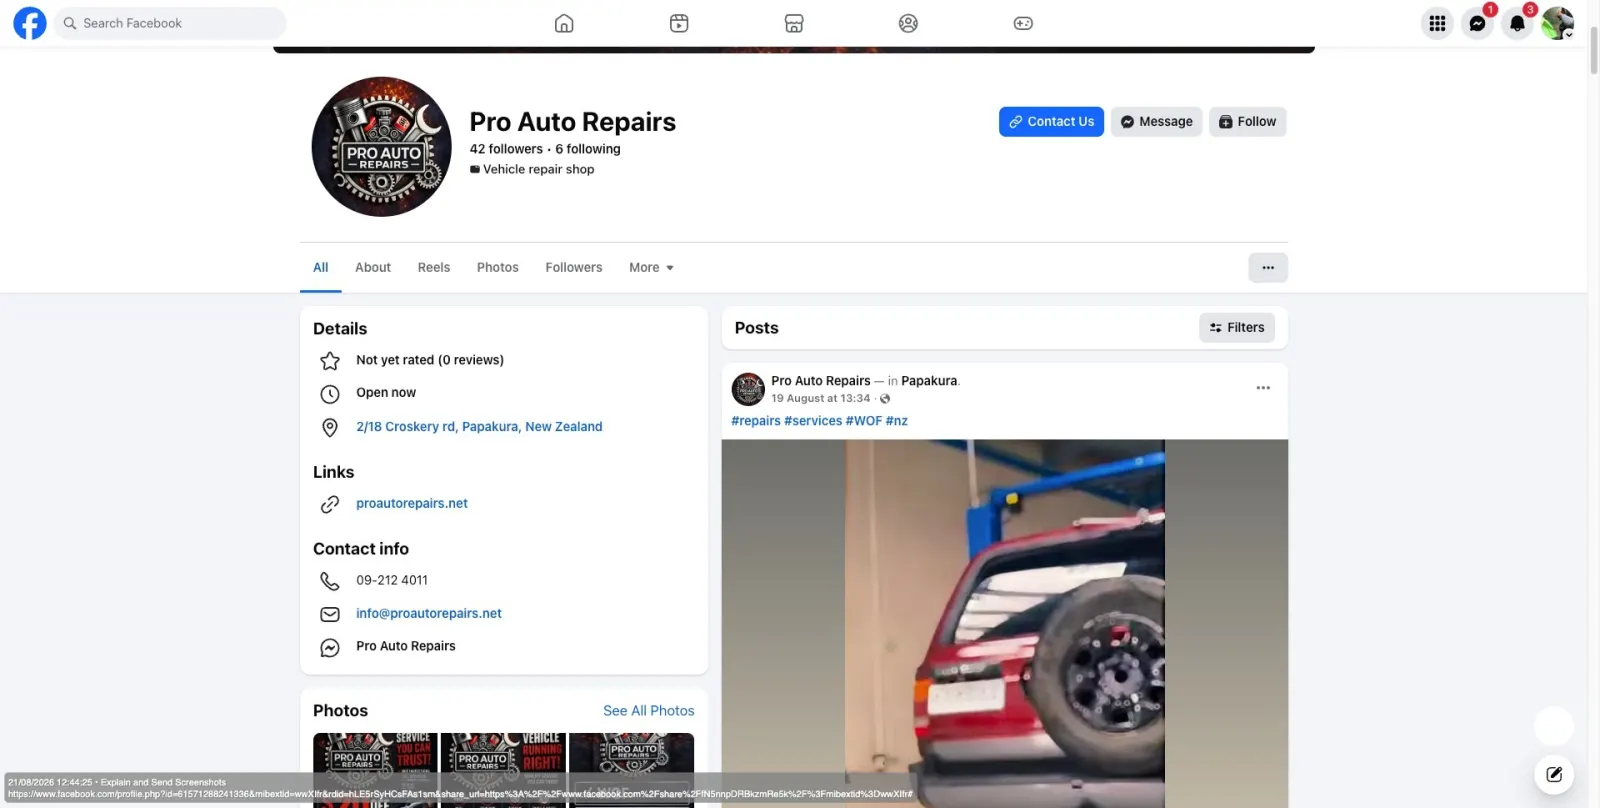Open the post's three-dot options menu
Screen dimensions: 1600x808
tap(1263, 388)
